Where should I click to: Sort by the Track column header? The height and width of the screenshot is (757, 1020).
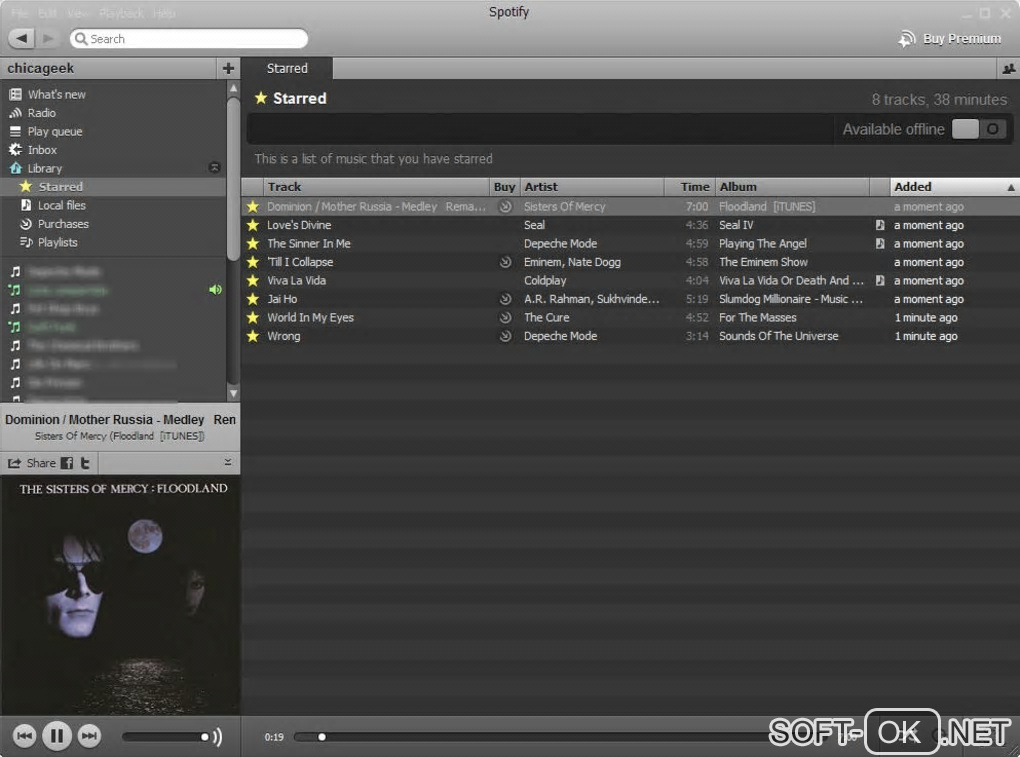(376, 187)
